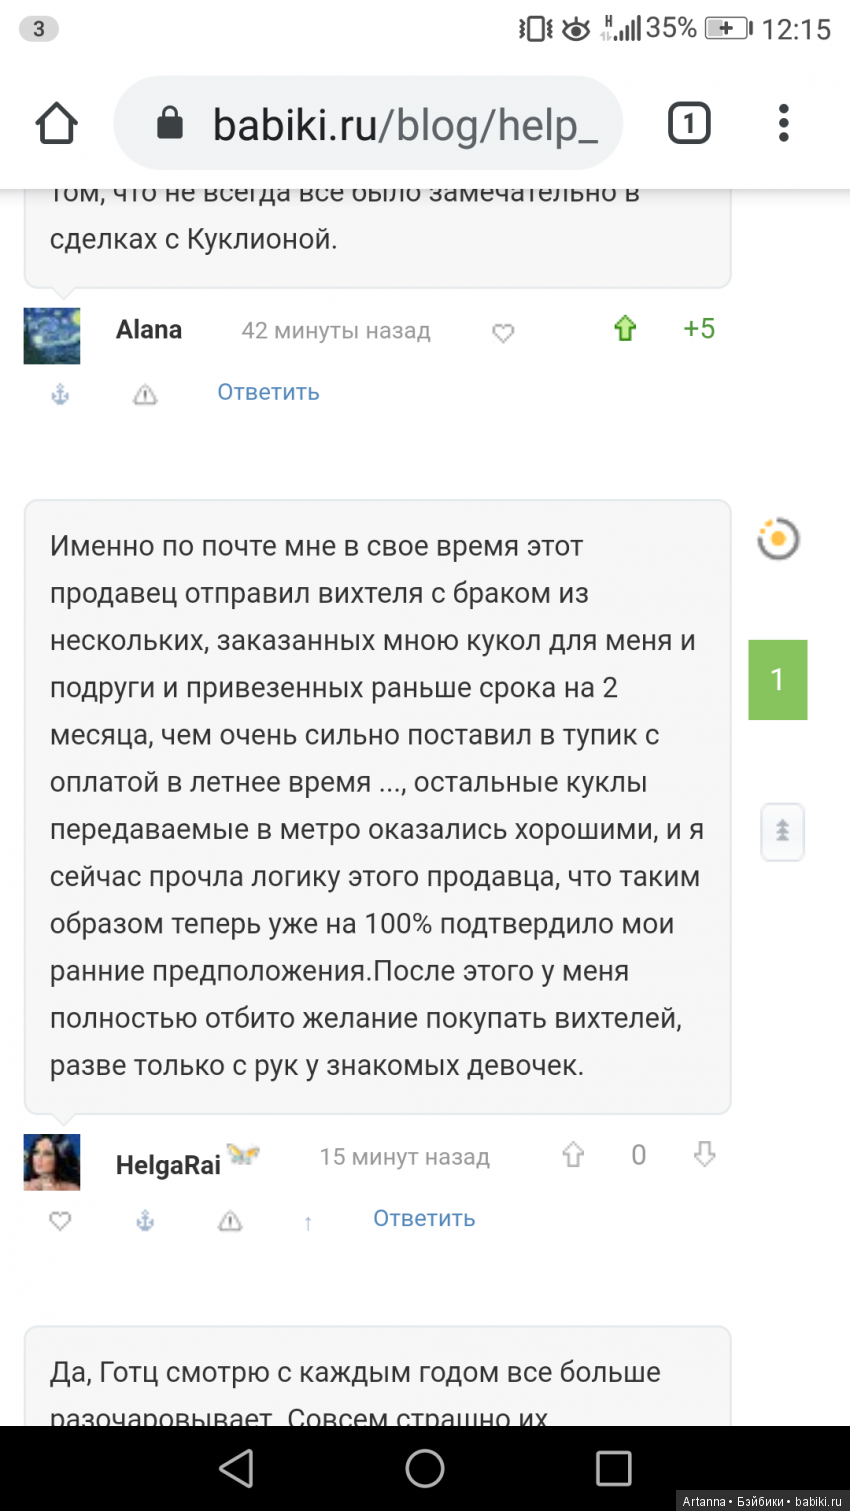Like Alana's comment with heart icon
The height and width of the screenshot is (1511, 850).
503,333
